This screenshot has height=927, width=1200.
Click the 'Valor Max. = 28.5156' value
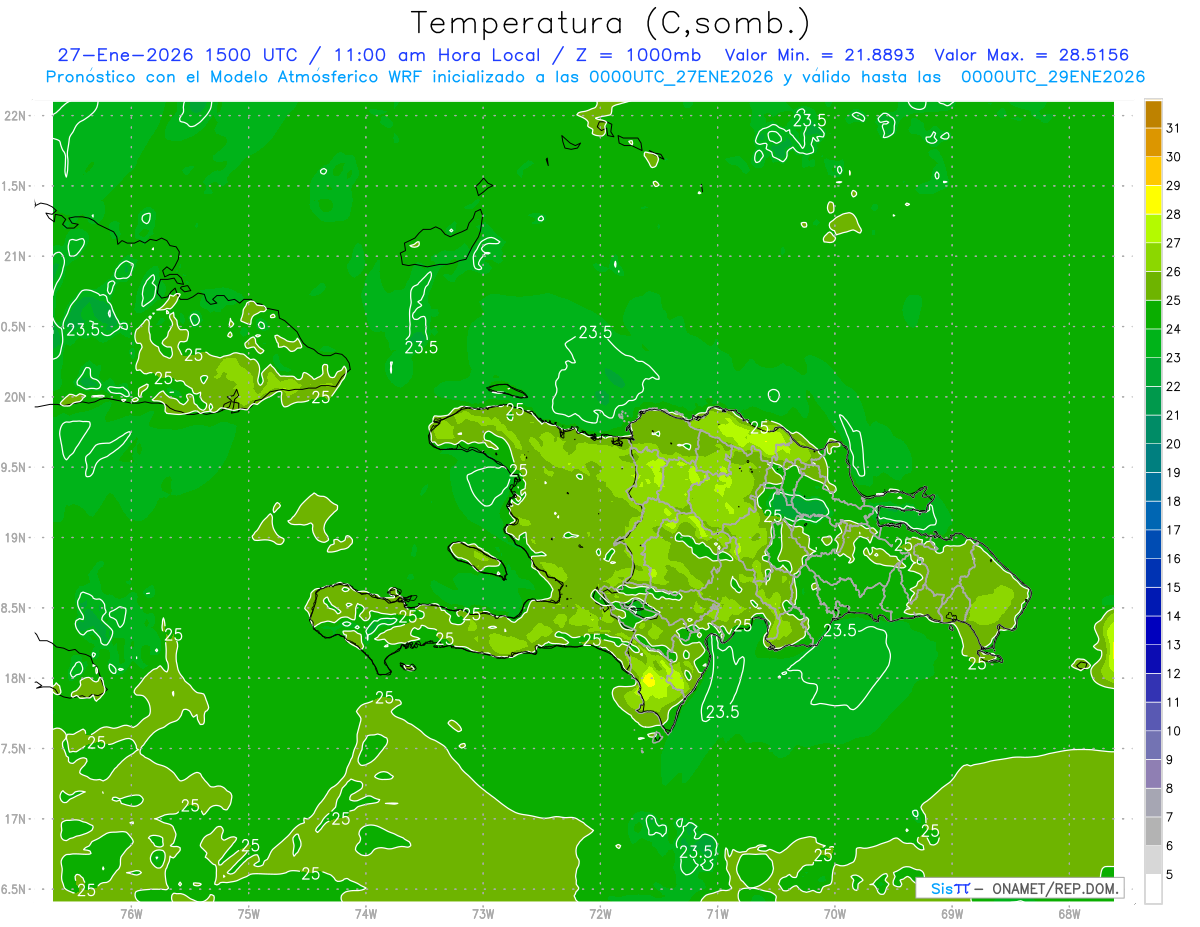1031,55
